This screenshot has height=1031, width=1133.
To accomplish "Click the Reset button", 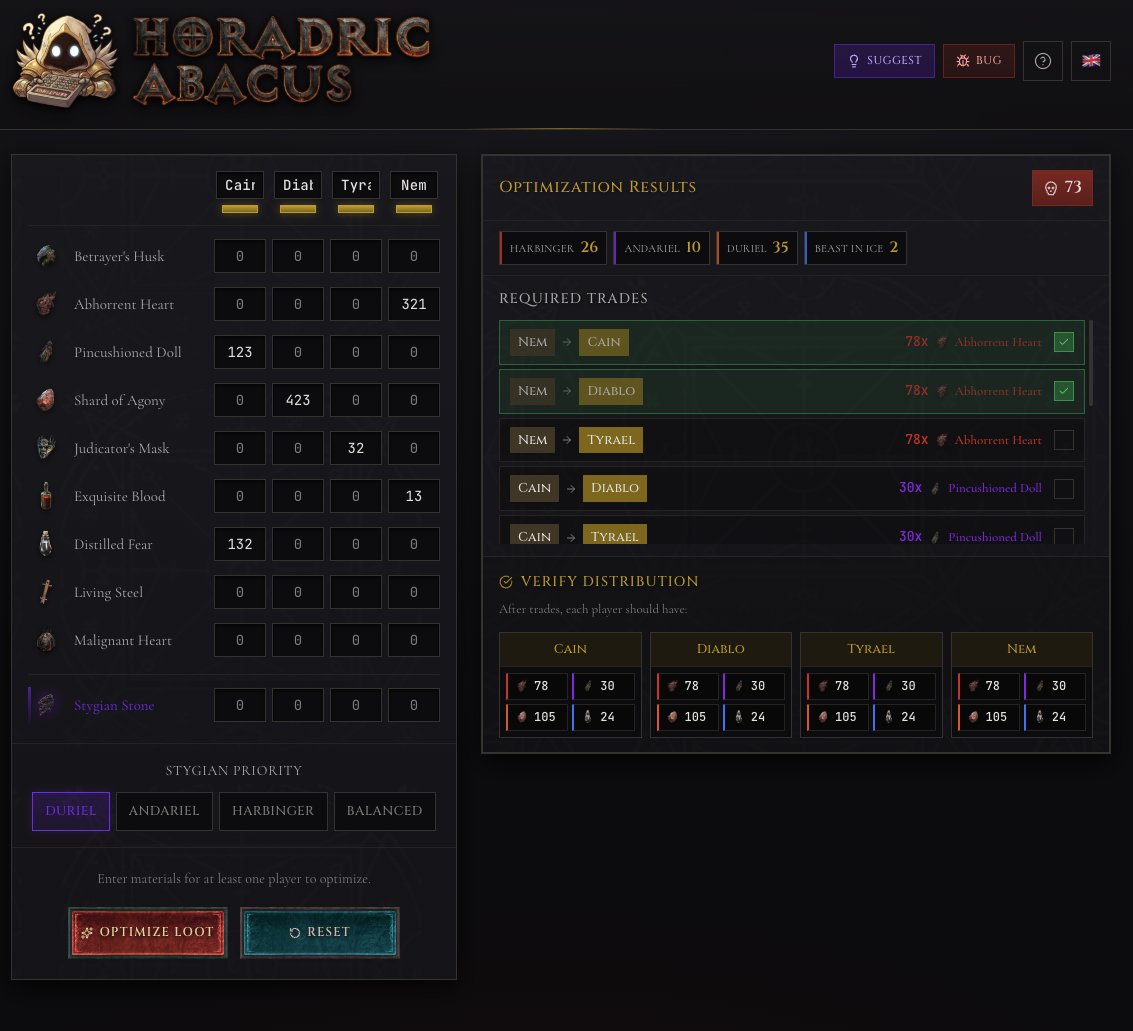I will click(x=320, y=932).
